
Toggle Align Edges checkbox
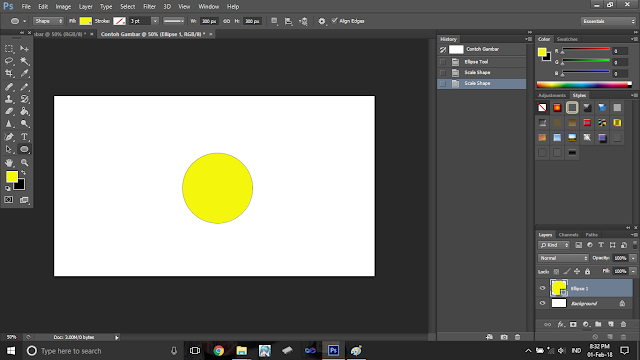click(x=335, y=20)
